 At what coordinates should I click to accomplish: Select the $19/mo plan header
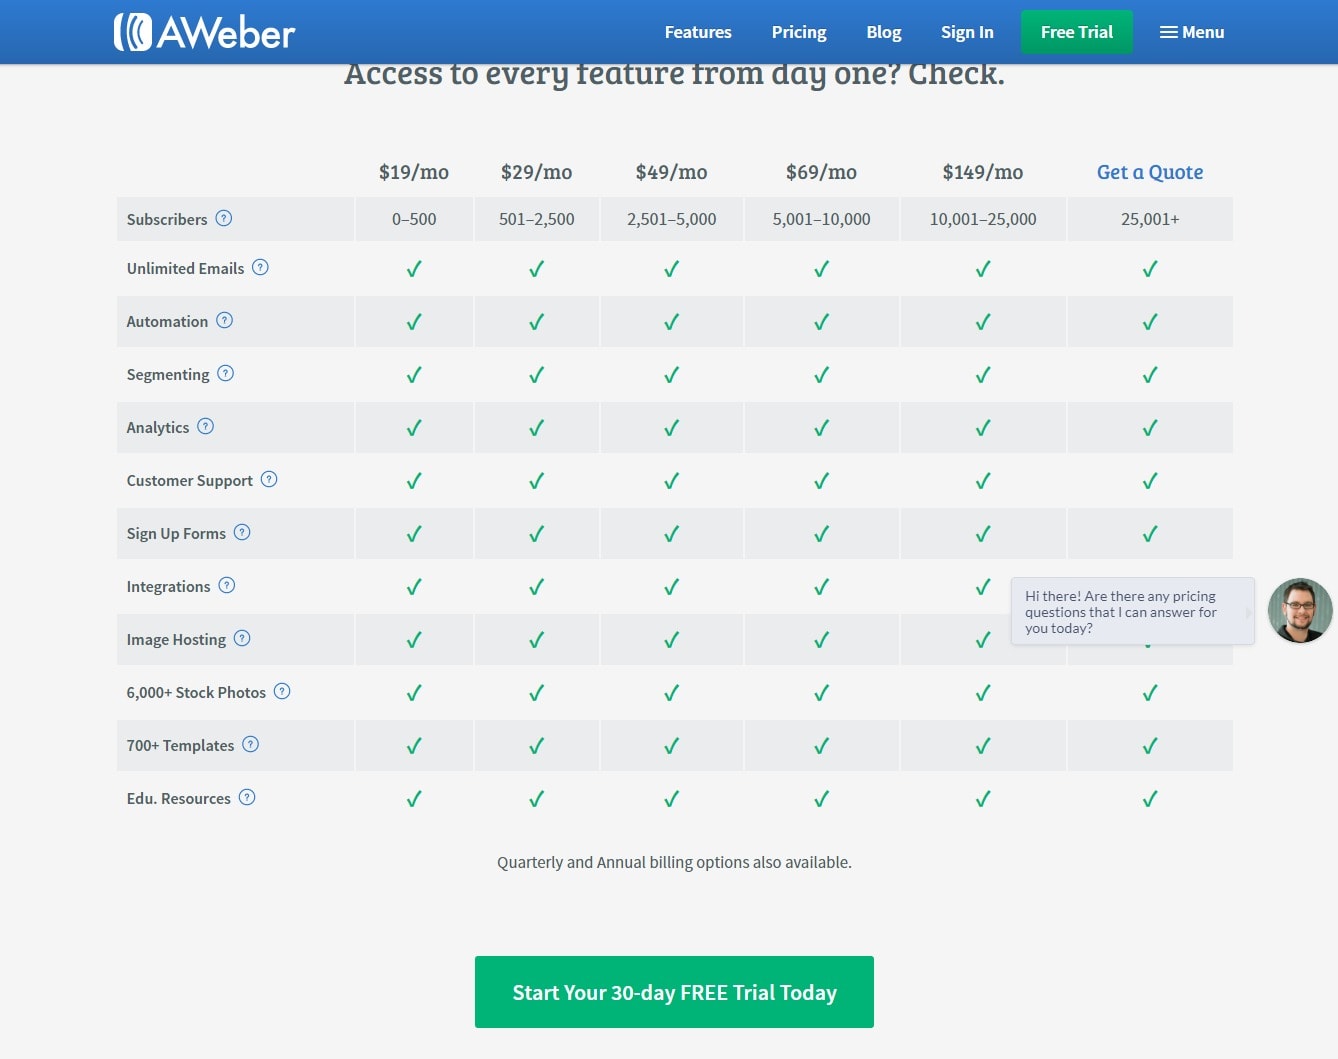[414, 172]
